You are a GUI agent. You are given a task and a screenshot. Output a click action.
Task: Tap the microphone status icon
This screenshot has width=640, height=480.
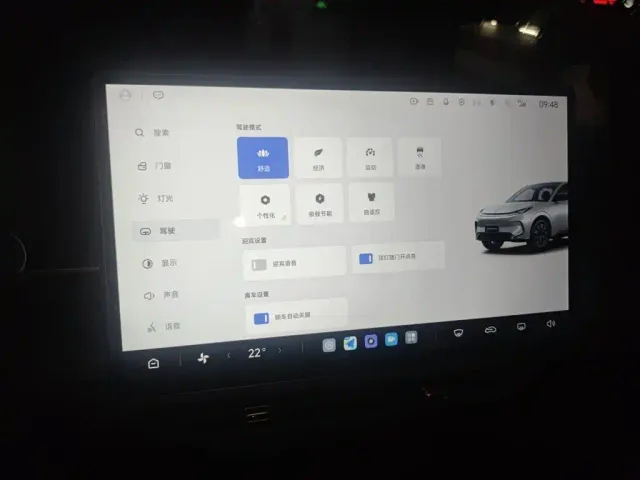point(446,102)
